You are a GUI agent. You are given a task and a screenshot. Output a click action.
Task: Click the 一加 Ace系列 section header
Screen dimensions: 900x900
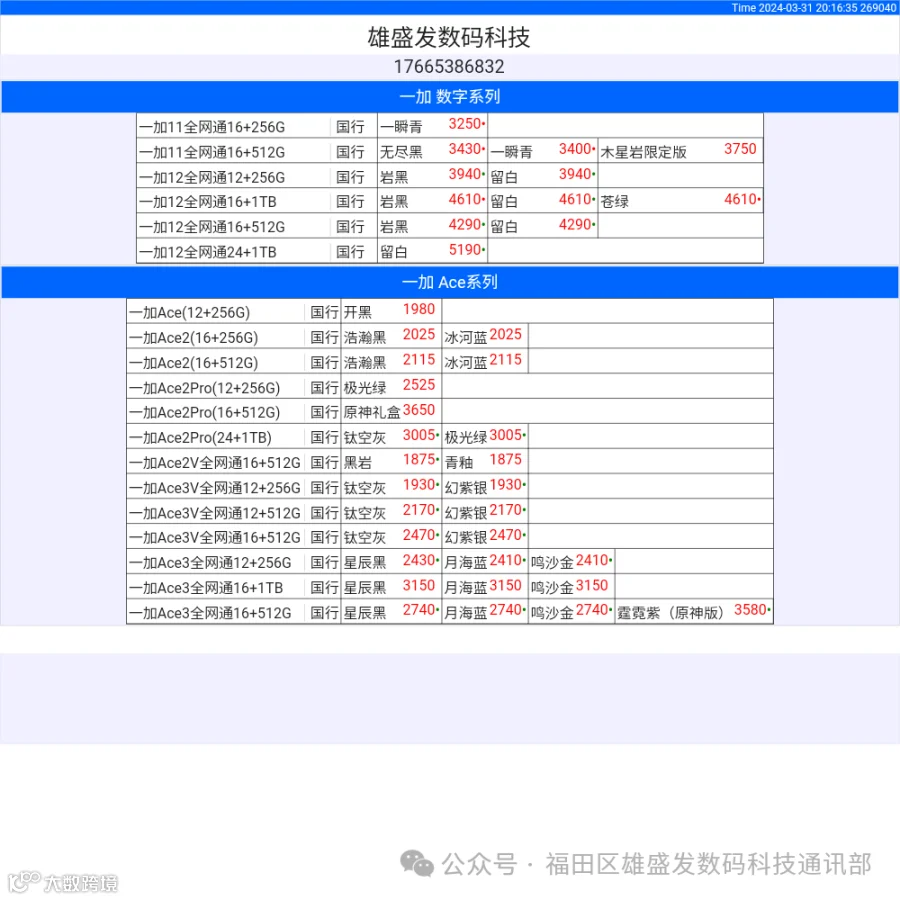pyautogui.click(x=450, y=282)
